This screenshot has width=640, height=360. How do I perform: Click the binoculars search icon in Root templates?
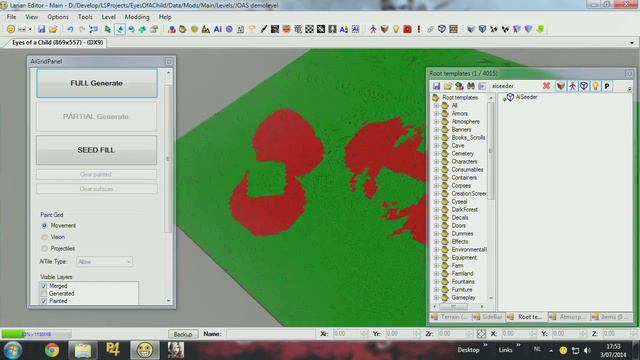click(x=471, y=86)
